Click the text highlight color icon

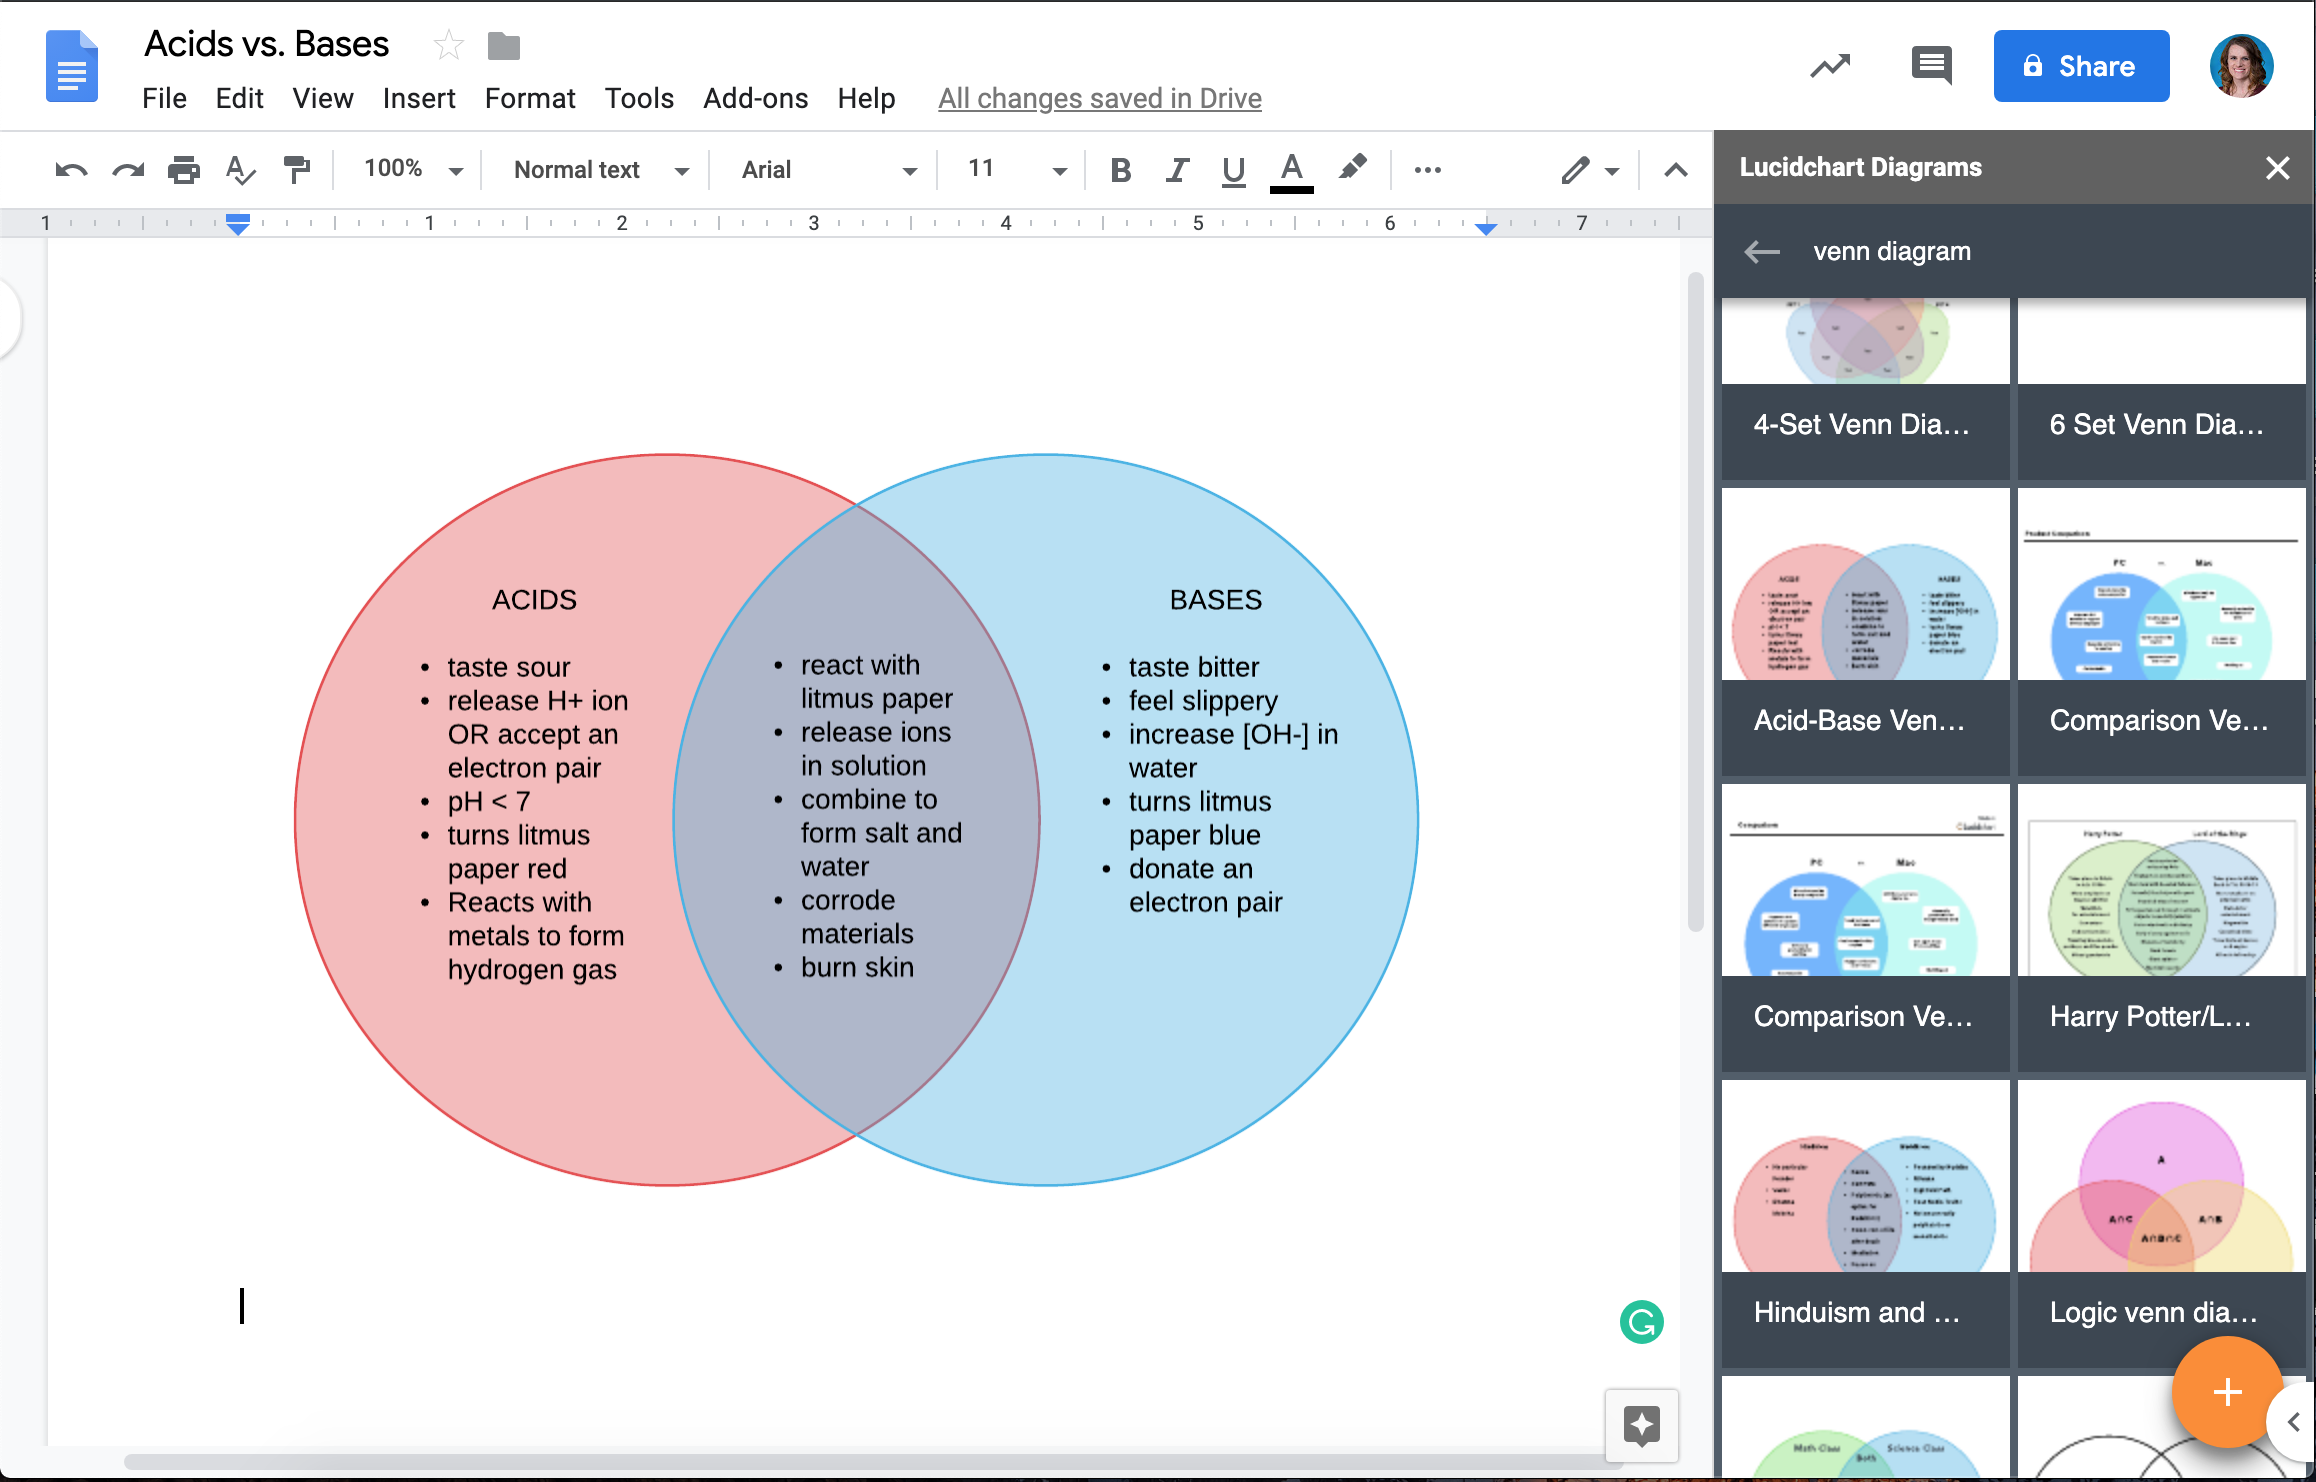point(1350,169)
